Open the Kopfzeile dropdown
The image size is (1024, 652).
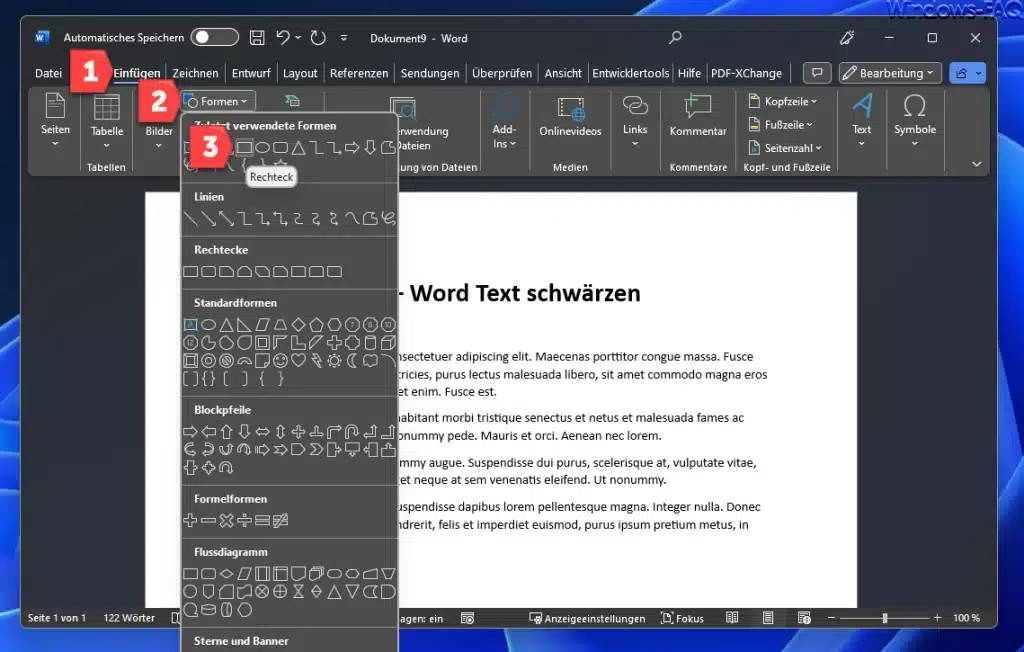[x=782, y=101]
